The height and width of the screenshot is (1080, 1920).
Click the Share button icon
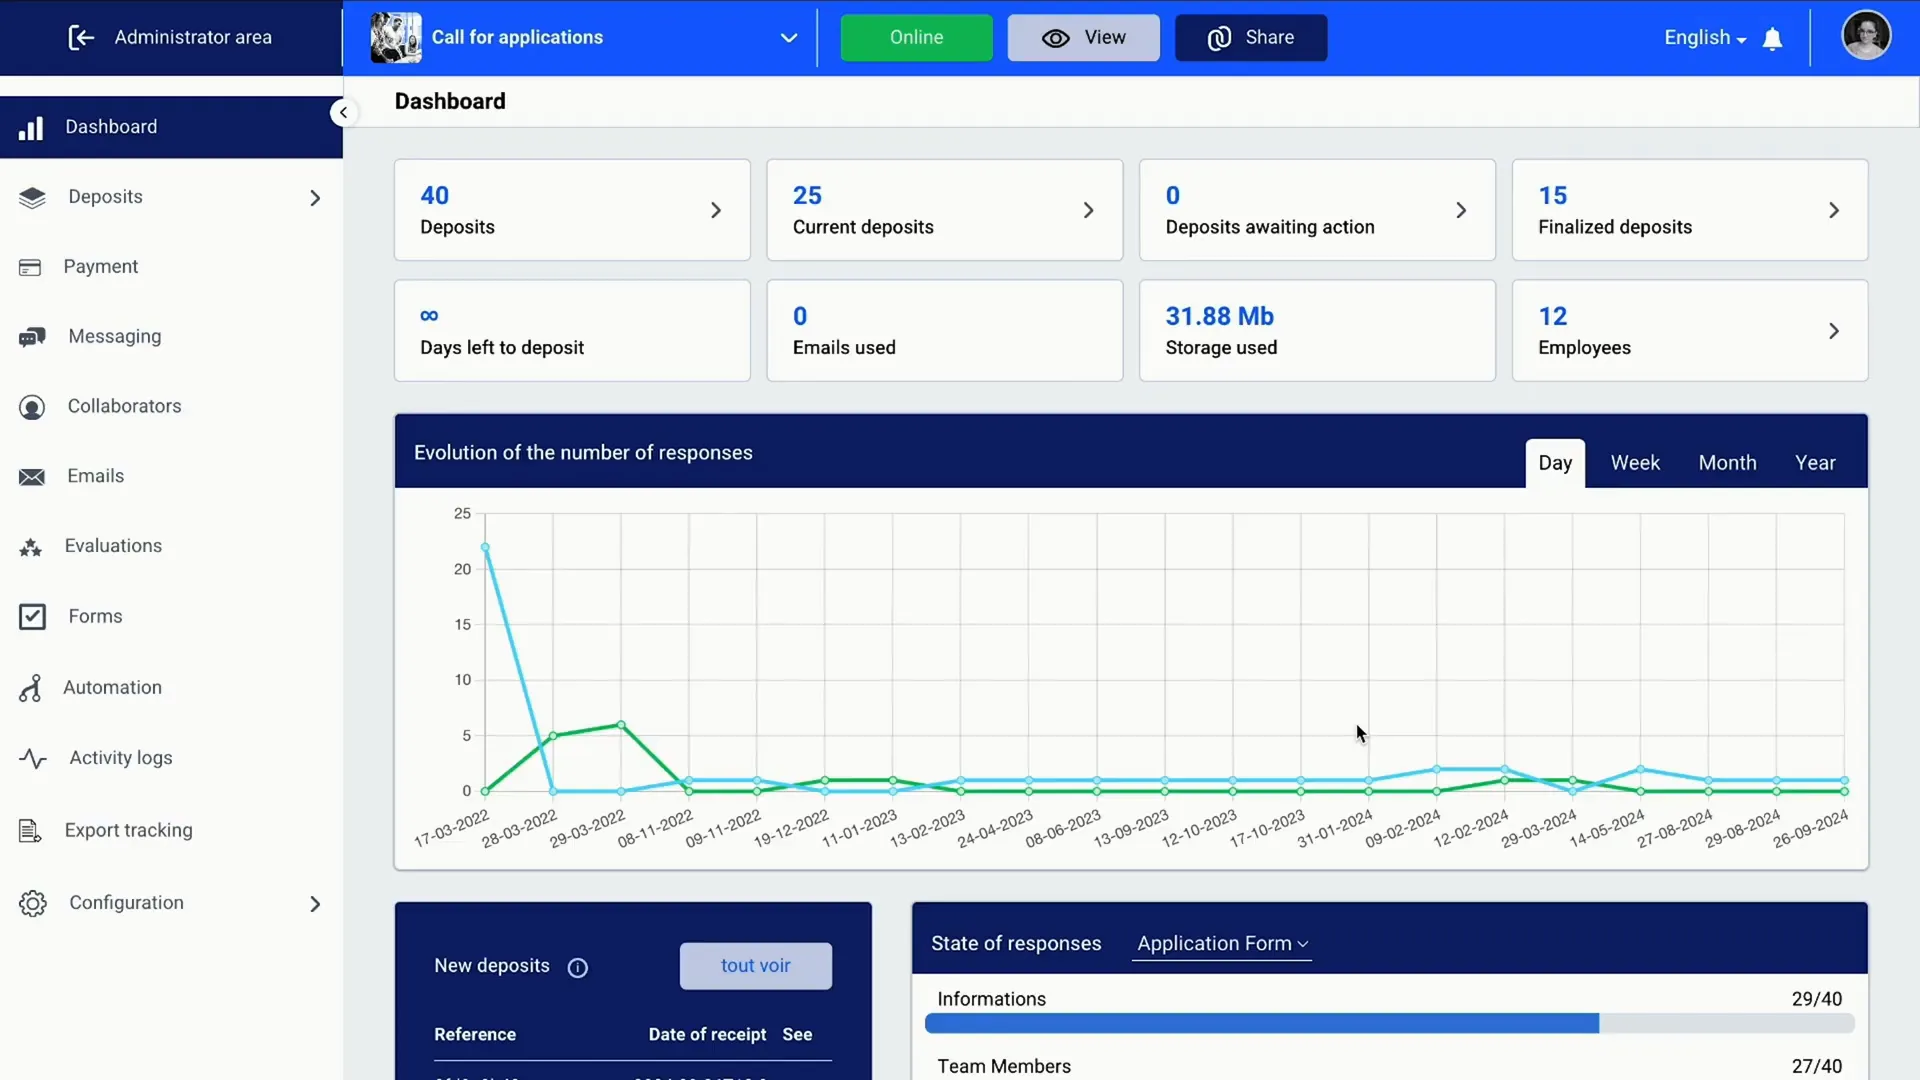click(x=1218, y=37)
